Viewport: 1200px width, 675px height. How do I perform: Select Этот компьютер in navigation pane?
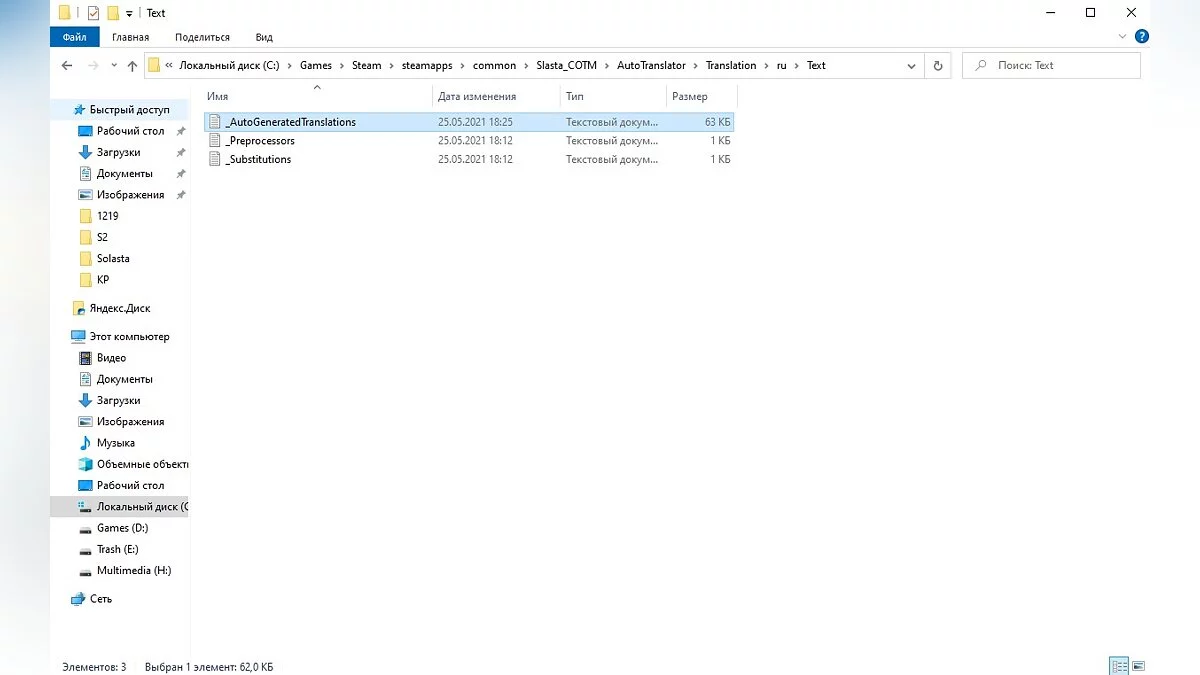point(129,337)
